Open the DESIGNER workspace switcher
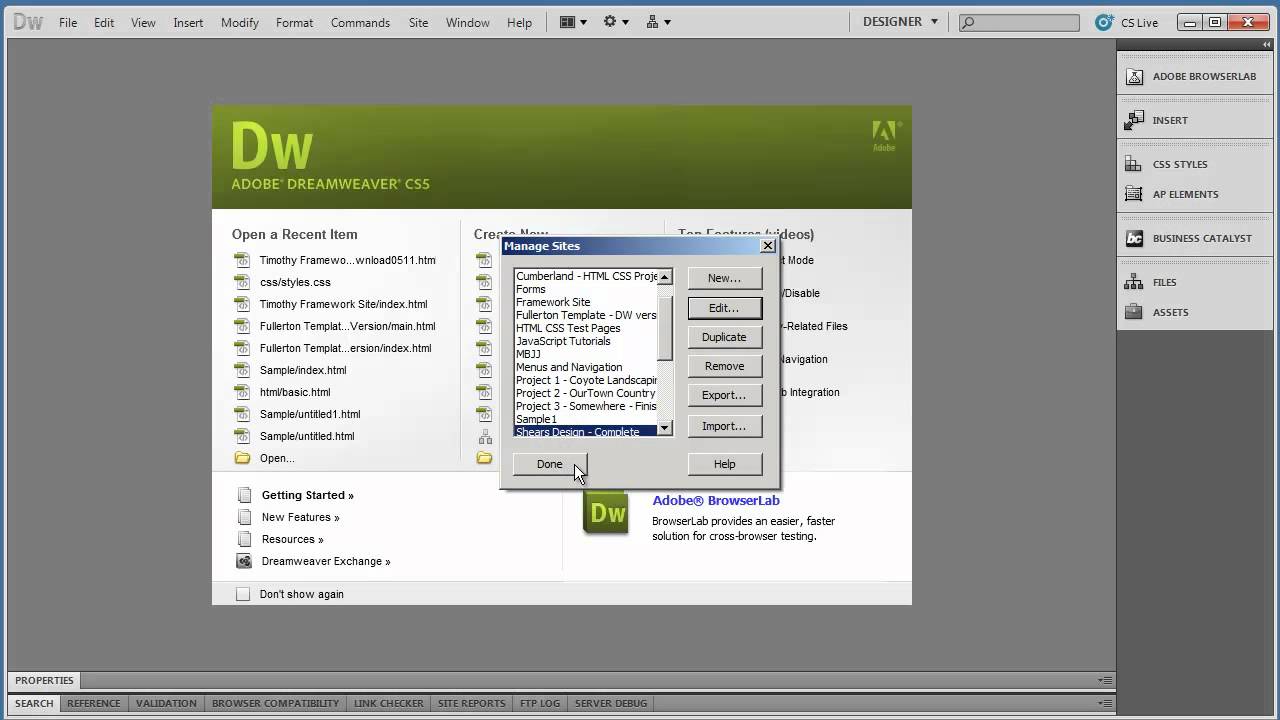The height and width of the screenshot is (720, 1280). point(901,22)
